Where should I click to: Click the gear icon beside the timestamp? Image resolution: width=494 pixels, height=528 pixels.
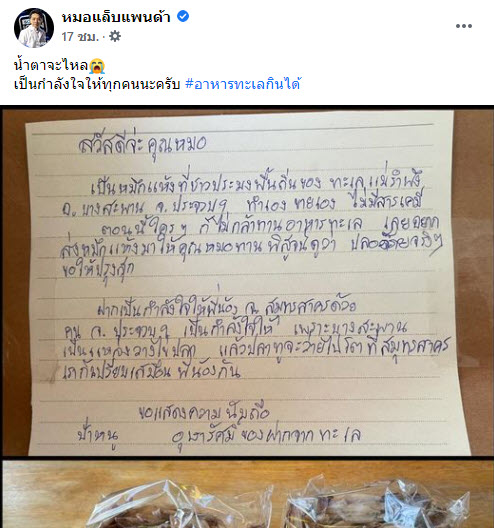(115, 36)
